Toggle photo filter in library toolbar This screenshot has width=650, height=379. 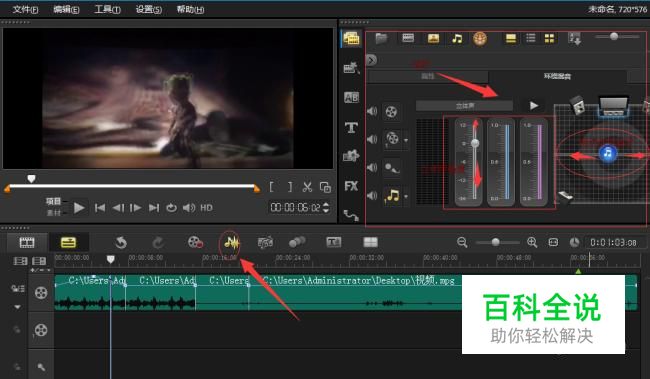click(x=433, y=39)
